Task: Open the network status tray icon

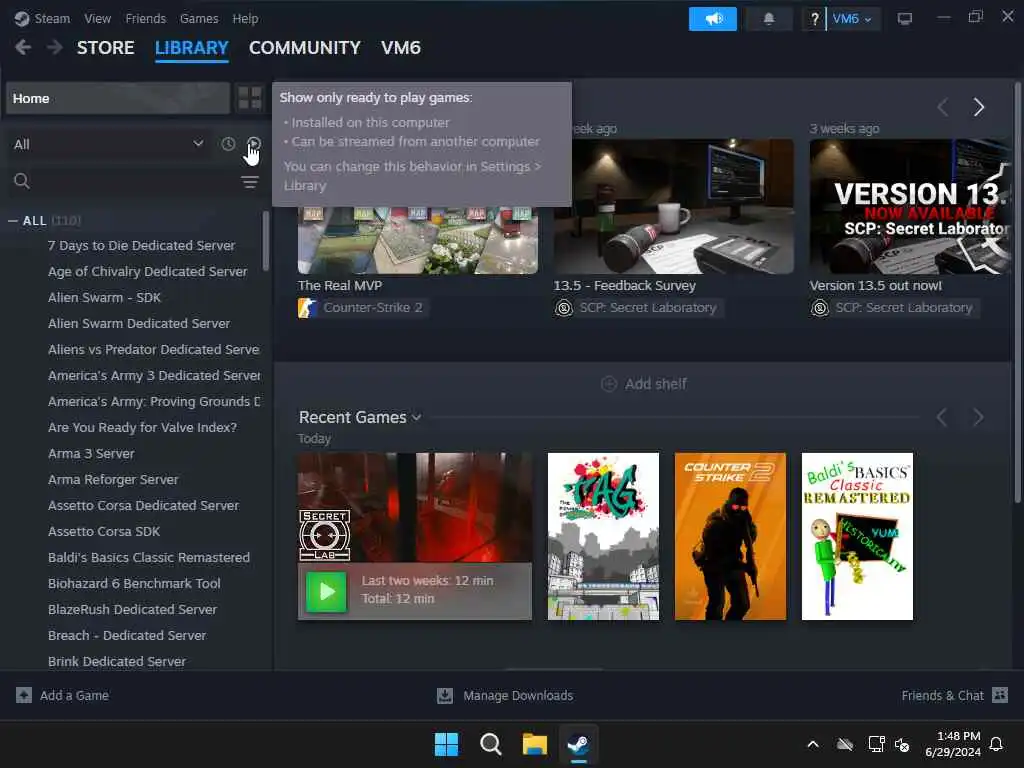Action: point(876,744)
